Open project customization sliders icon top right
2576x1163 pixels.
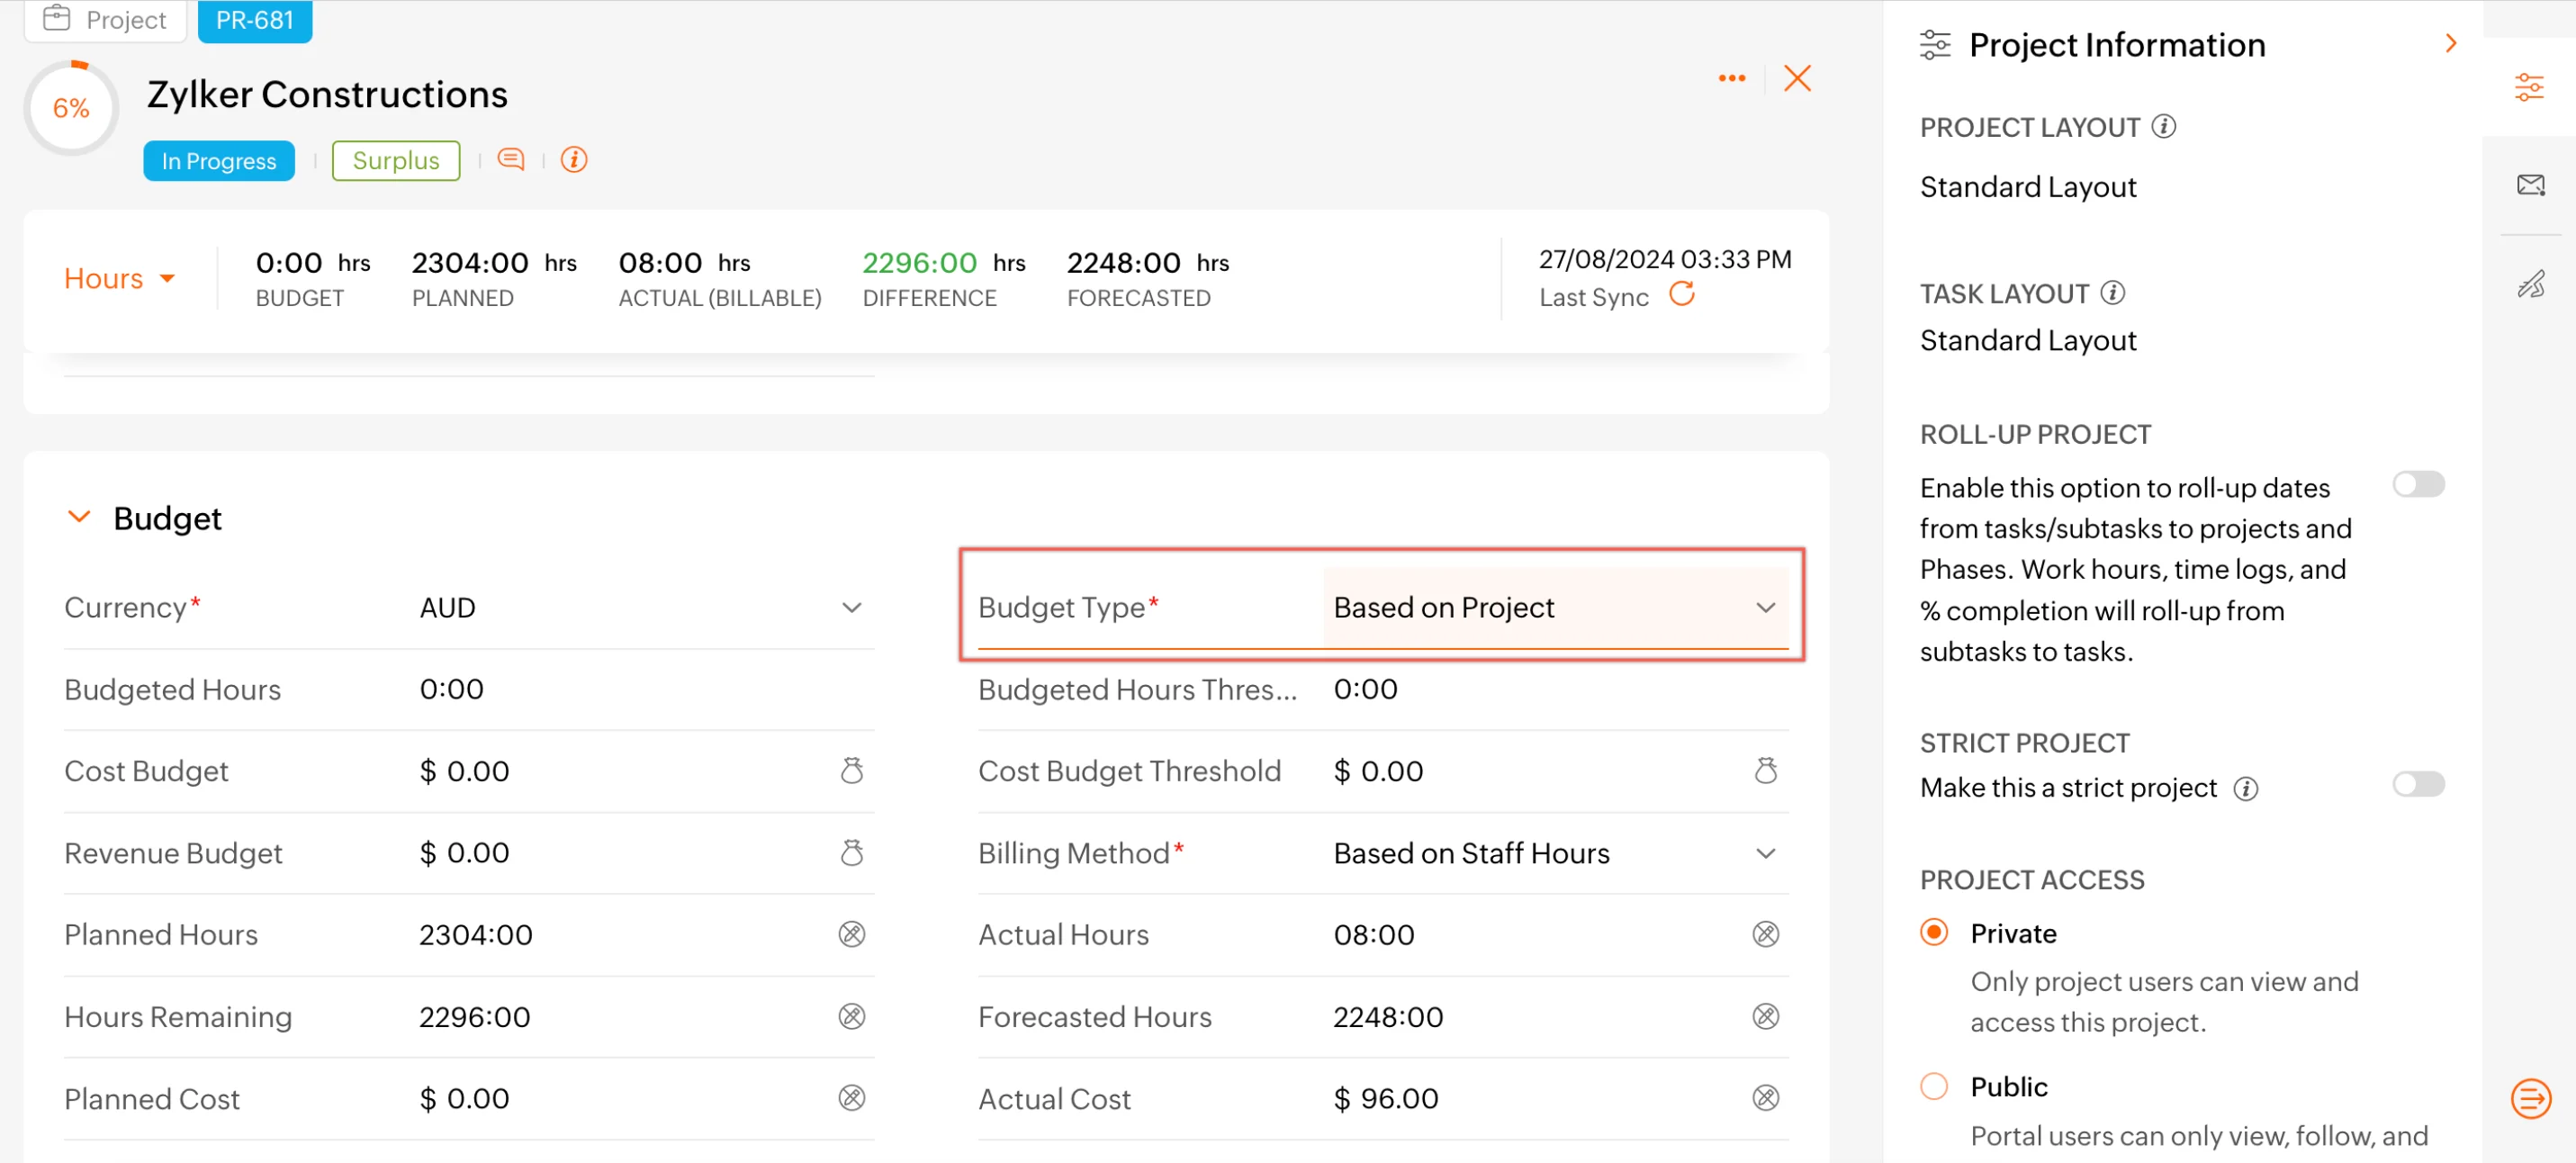tap(2531, 87)
